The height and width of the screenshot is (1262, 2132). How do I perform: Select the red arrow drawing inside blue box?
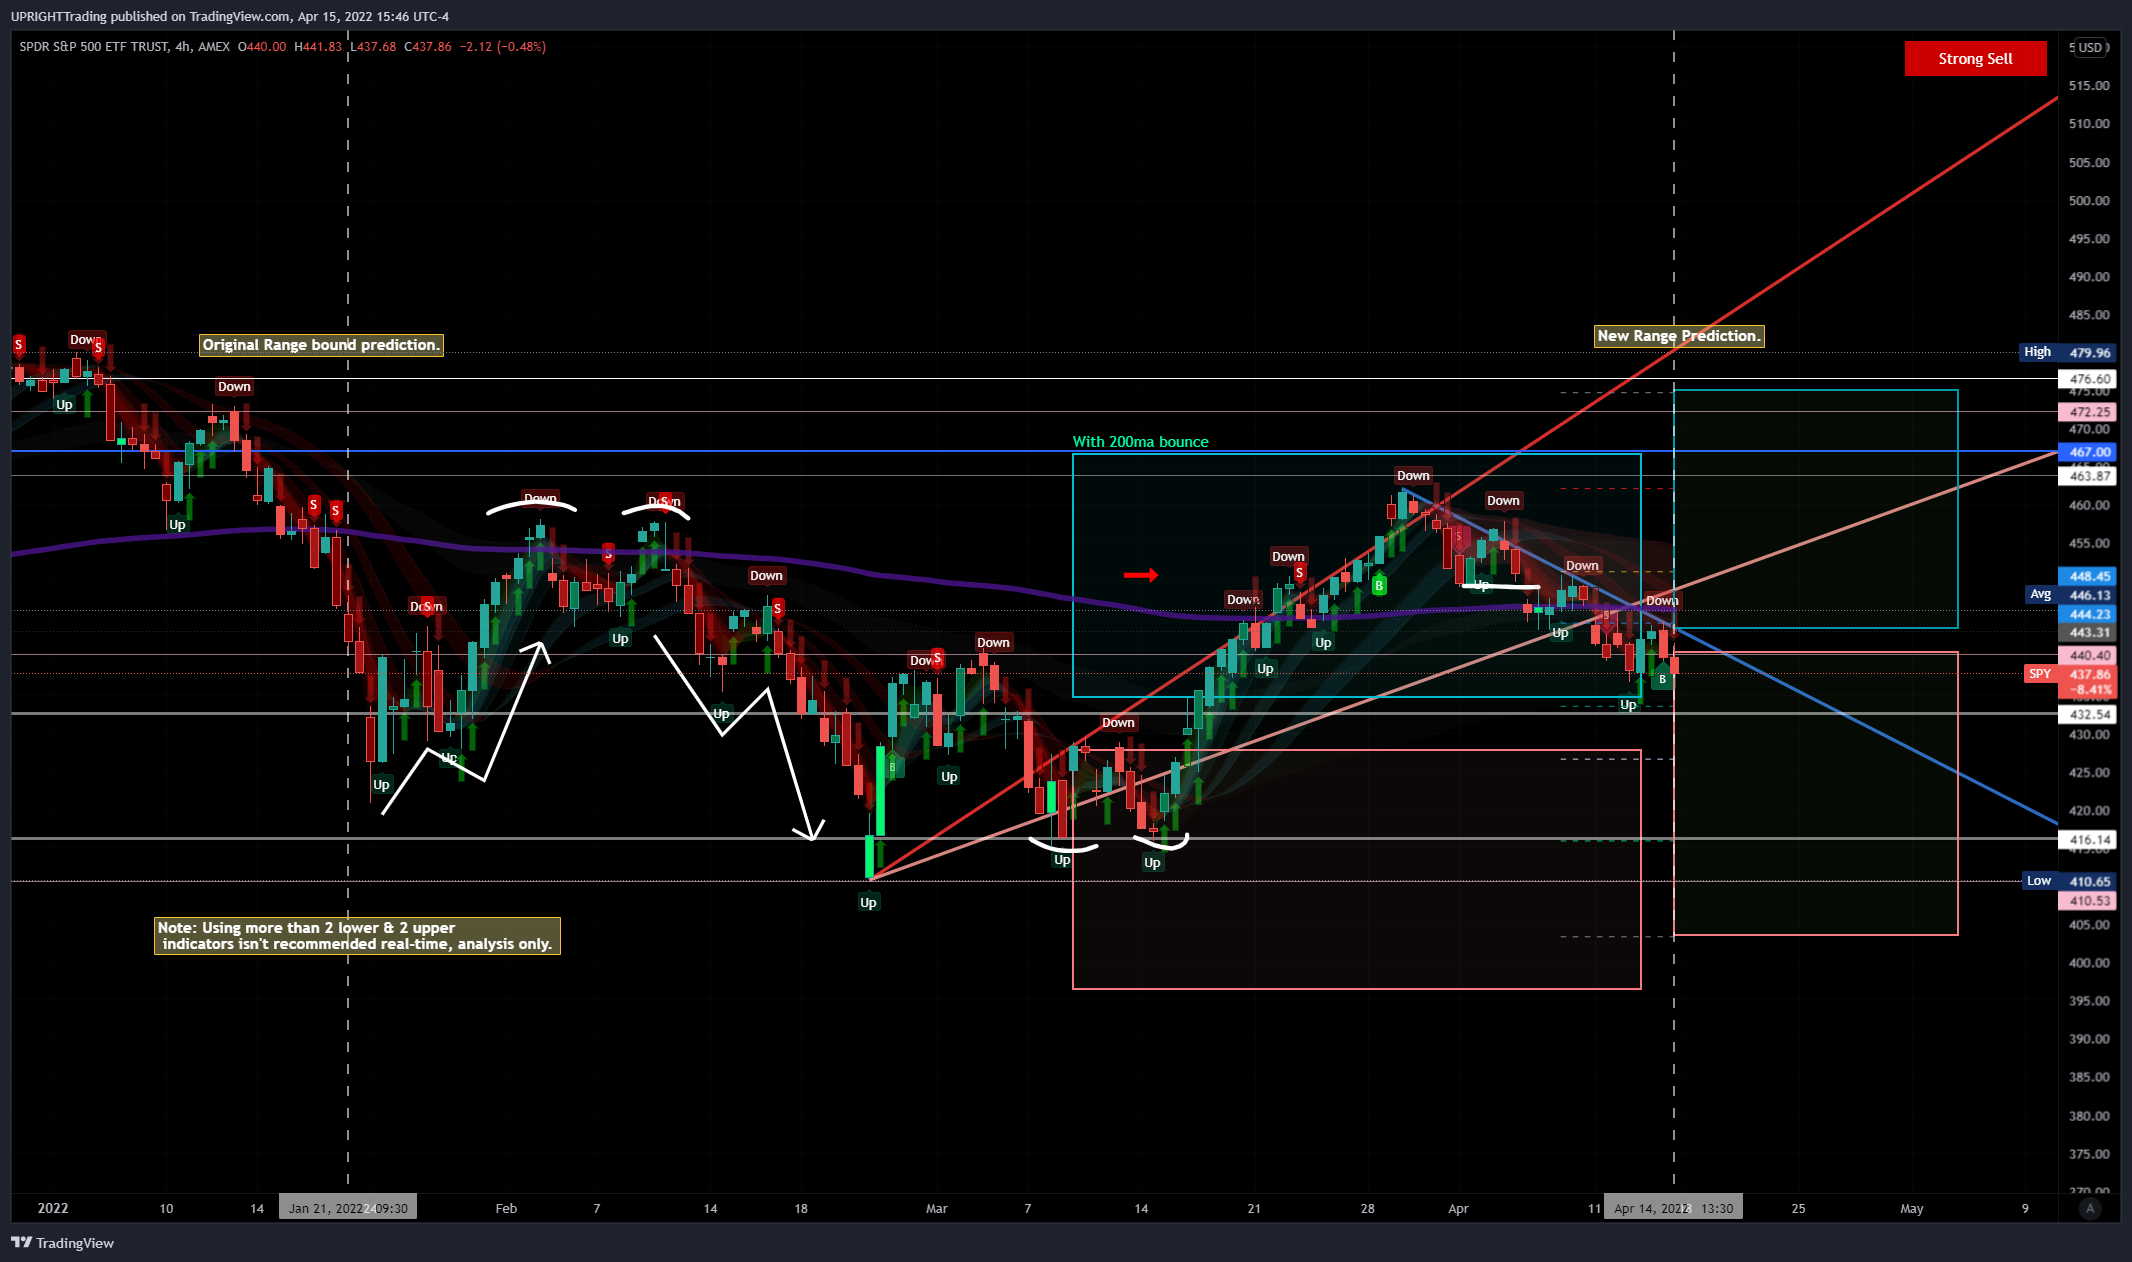1140,575
